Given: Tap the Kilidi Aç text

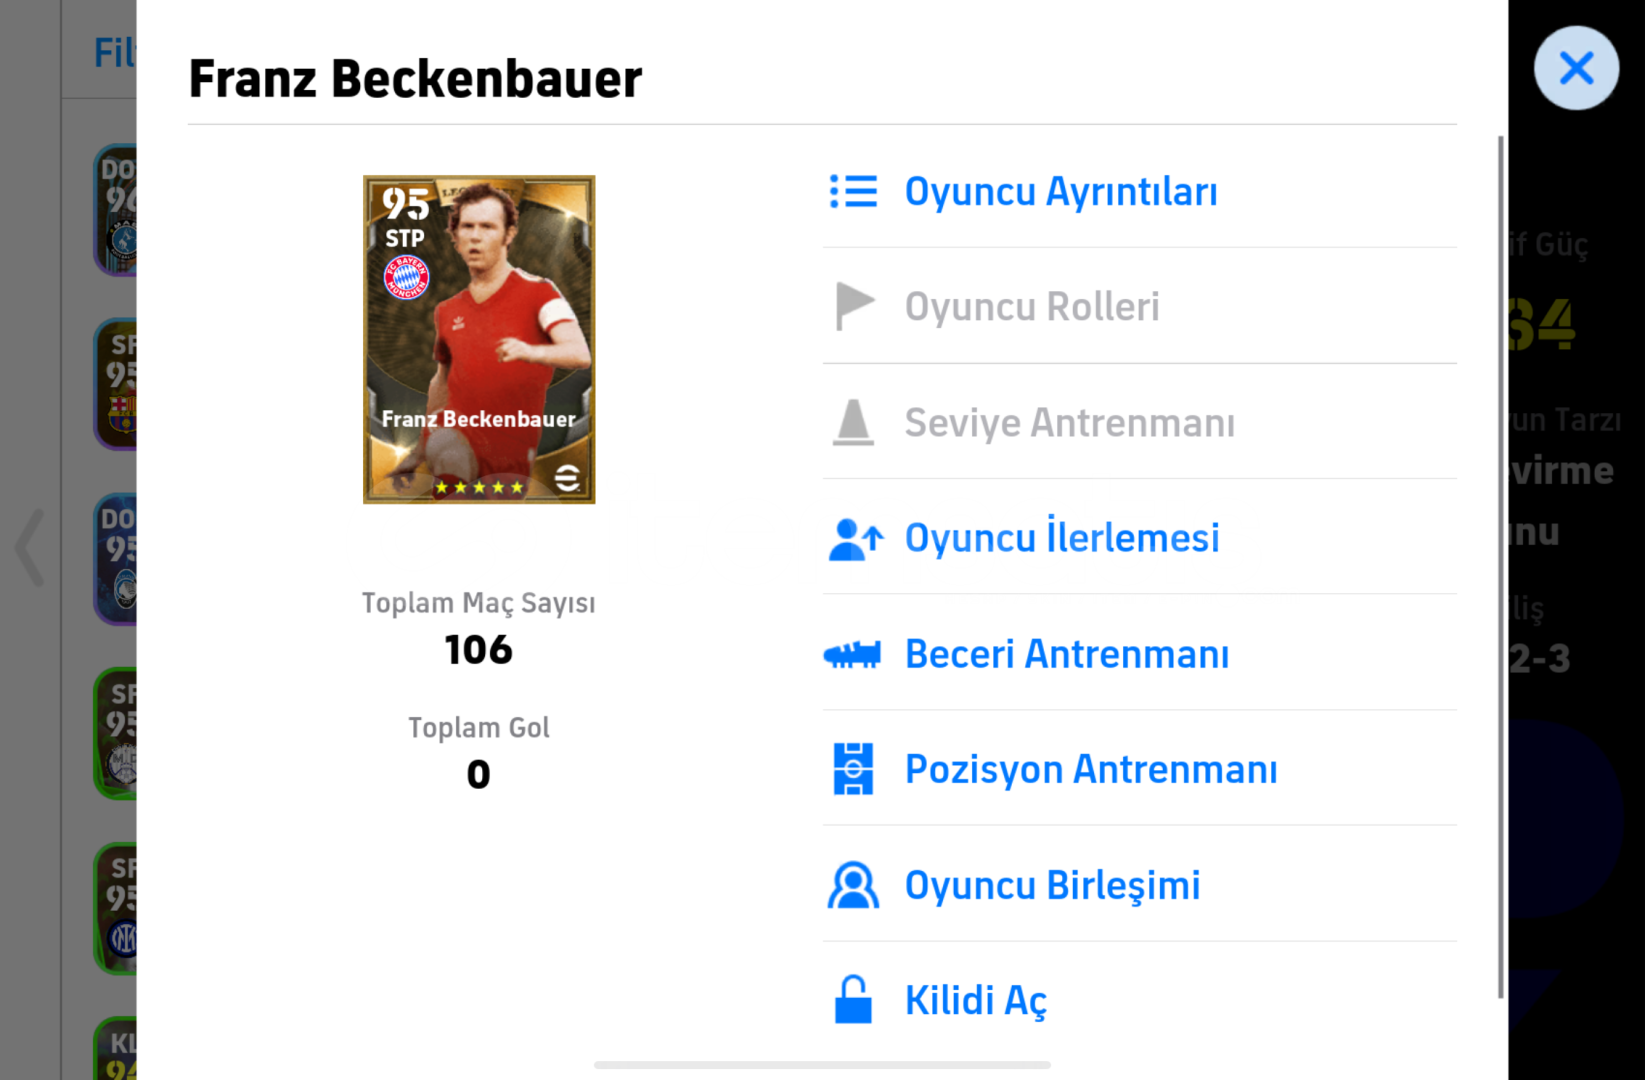Looking at the screenshot, I should [975, 1000].
